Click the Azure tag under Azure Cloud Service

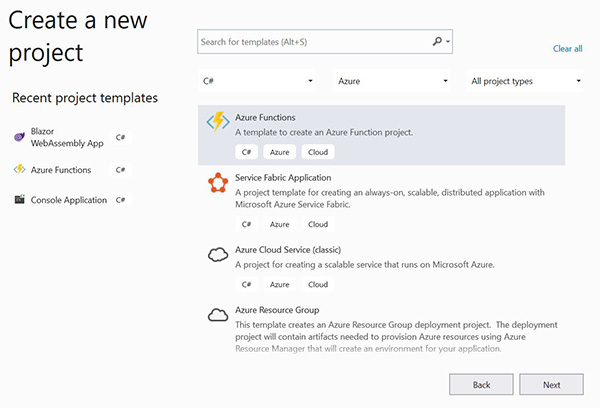(x=279, y=284)
